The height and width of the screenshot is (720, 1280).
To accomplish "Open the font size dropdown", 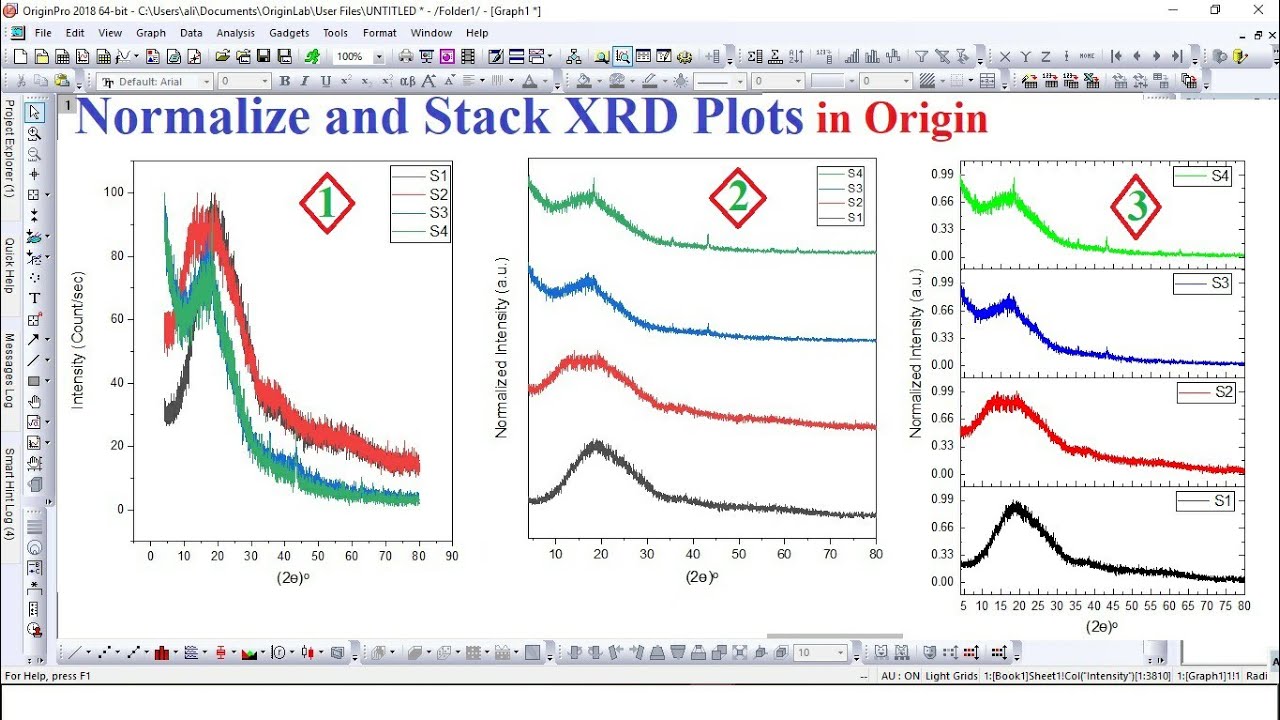I will [x=265, y=82].
